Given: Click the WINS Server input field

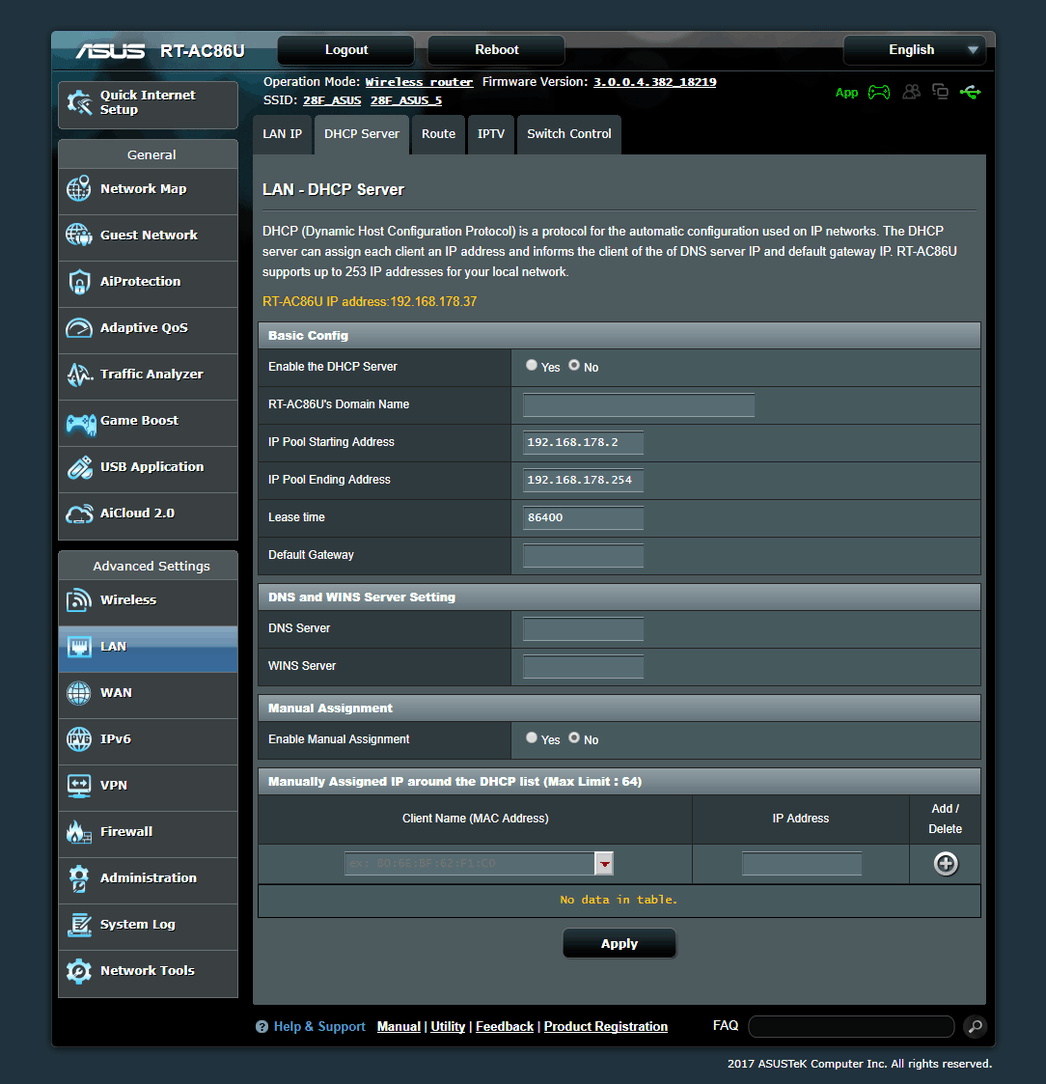Looking at the screenshot, I should pyautogui.click(x=583, y=667).
